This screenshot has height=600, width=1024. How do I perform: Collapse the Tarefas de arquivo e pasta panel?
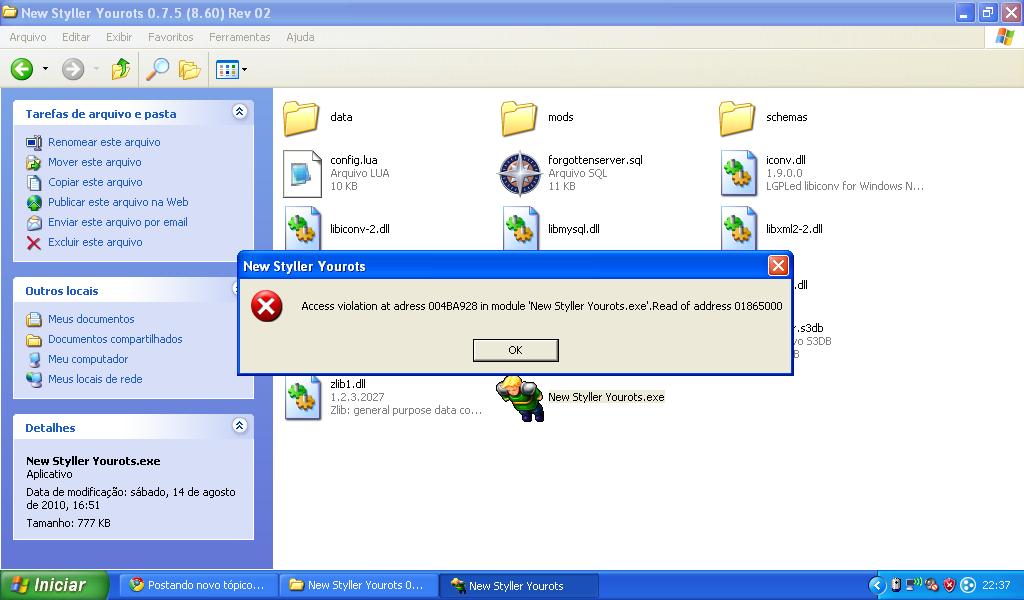coord(240,112)
